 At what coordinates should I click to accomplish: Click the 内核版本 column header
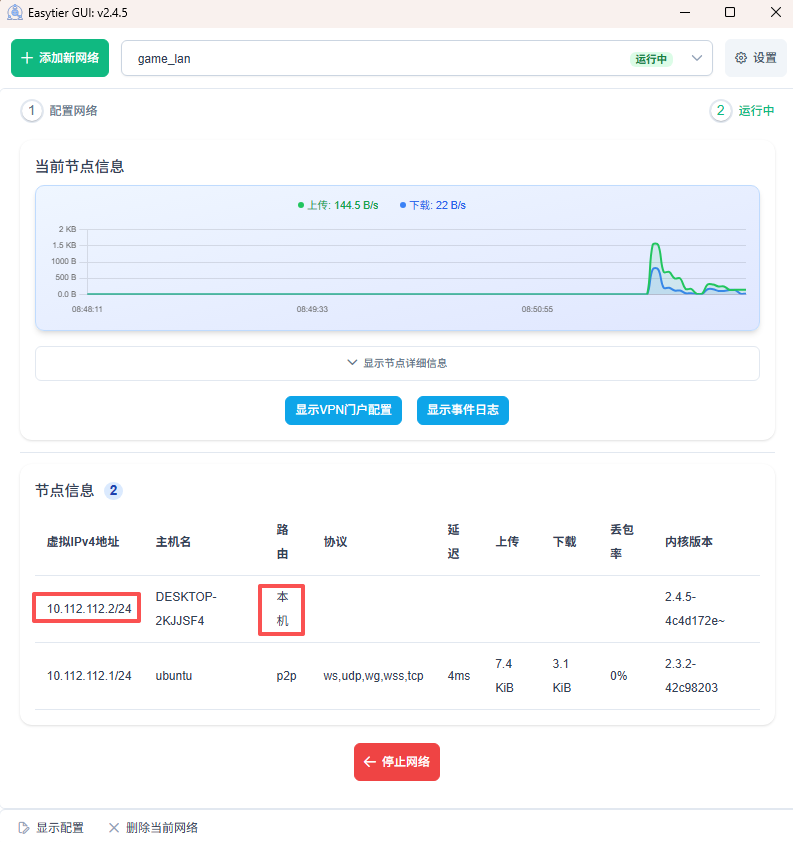coord(689,542)
